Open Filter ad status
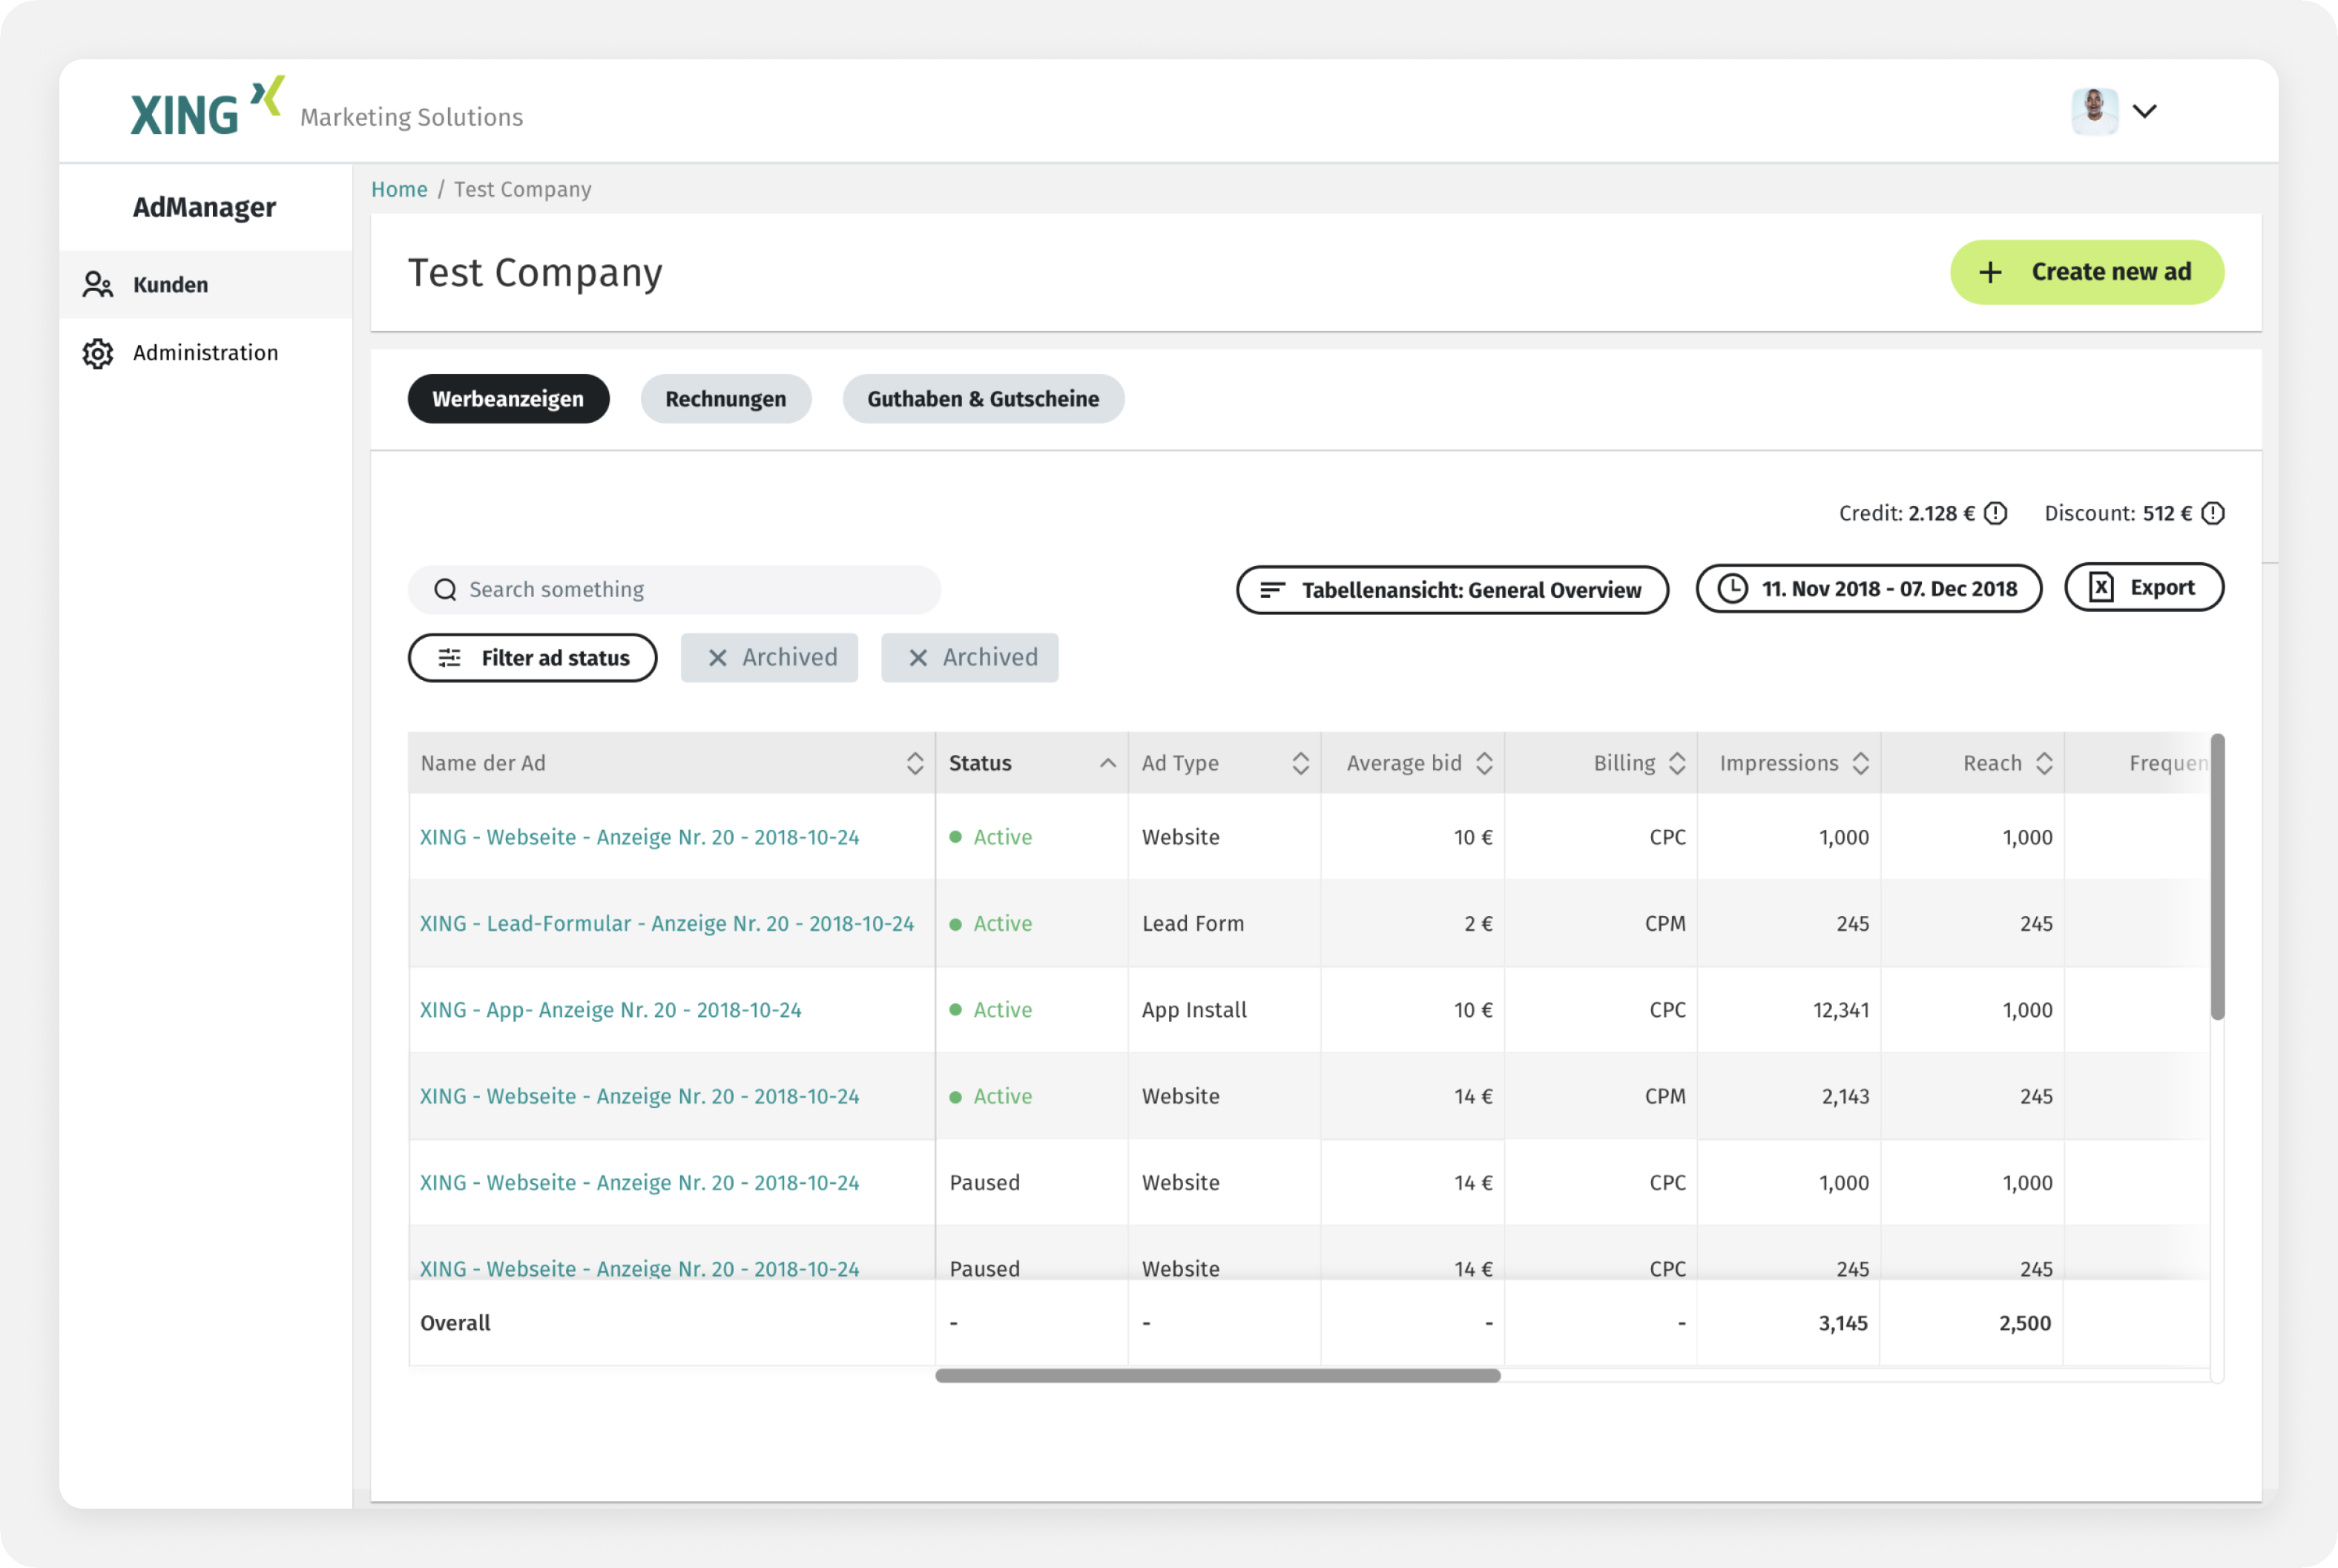This screenshot has width=2338, height=1568. [x=532, y=658]
